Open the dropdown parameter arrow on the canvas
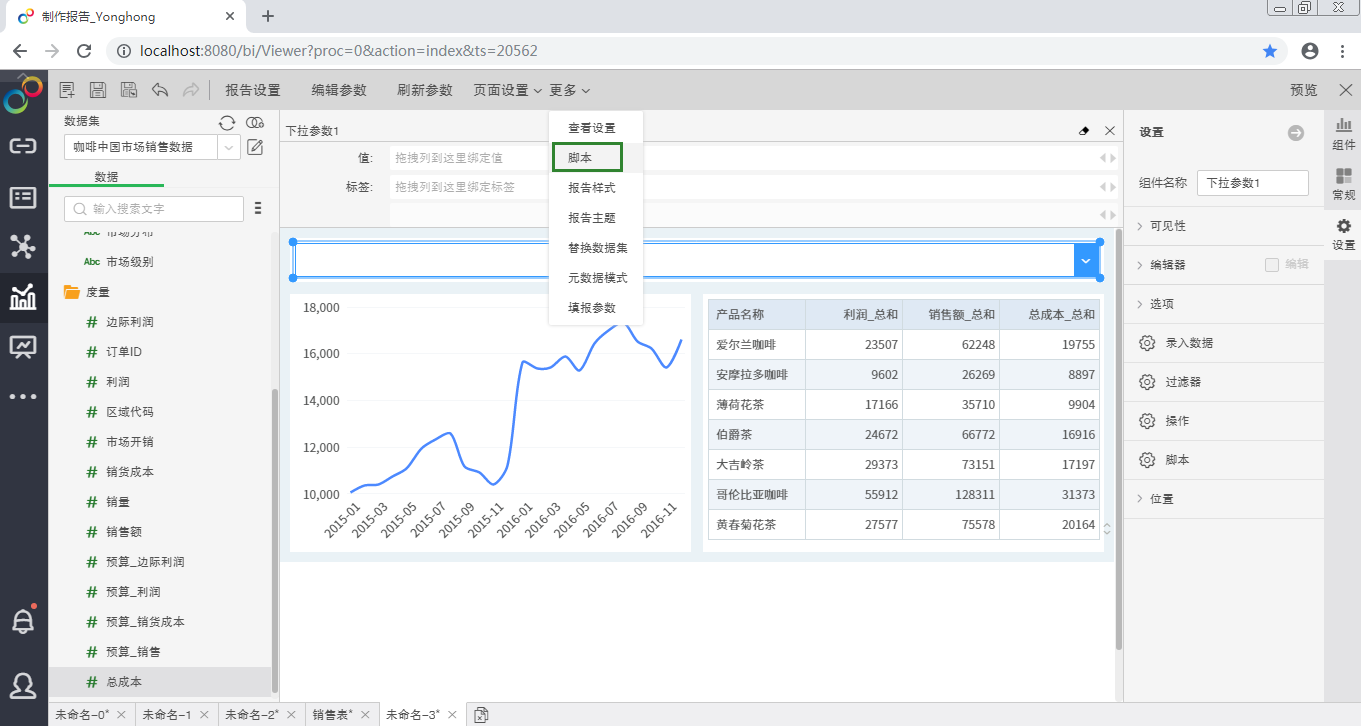 1086,261
